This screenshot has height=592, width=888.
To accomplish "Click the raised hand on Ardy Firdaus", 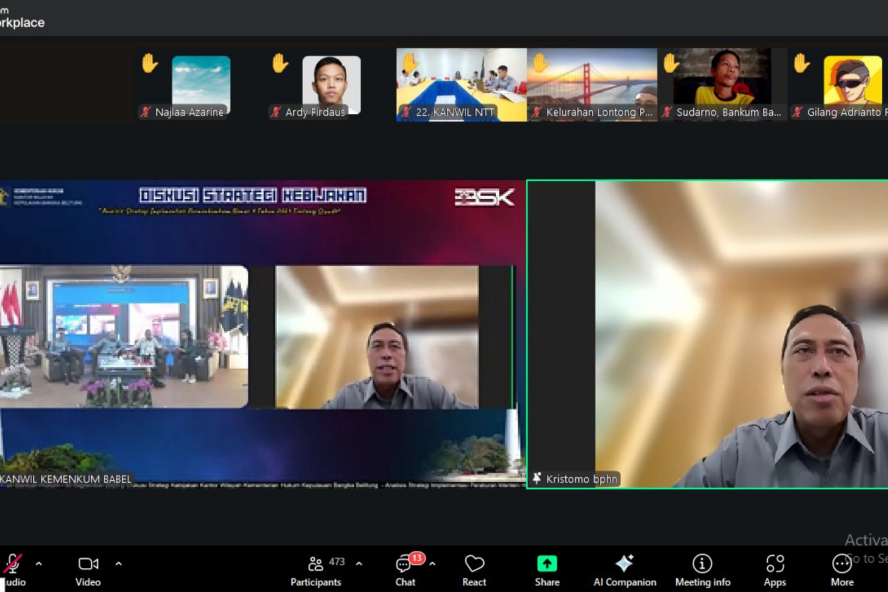I will point(280,63).
